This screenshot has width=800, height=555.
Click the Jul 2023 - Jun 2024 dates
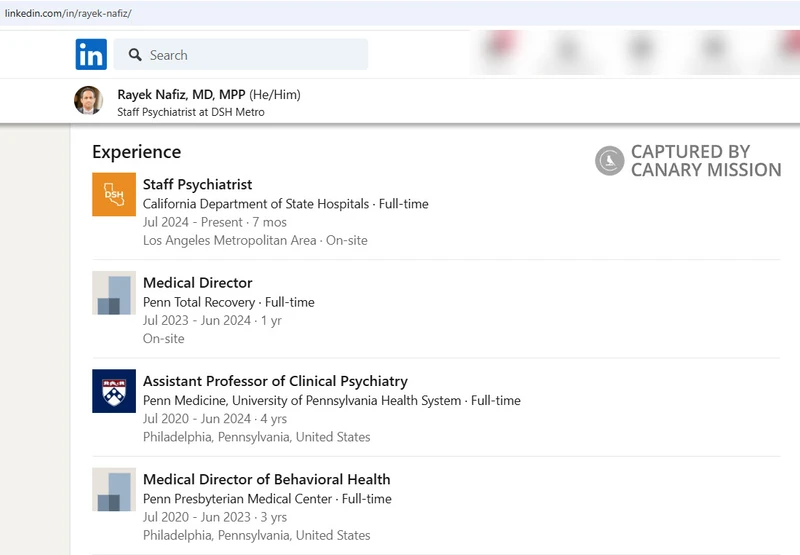[197, 320]
